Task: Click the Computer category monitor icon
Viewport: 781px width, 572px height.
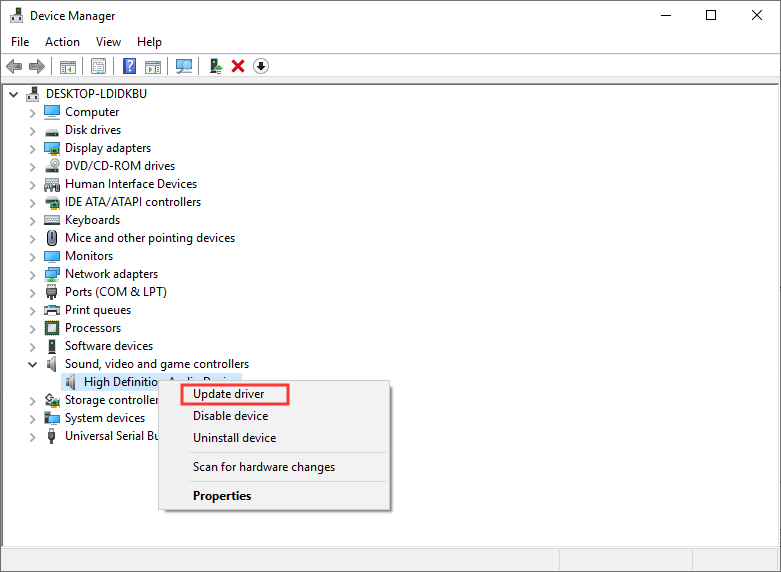Action: (52, 112)
